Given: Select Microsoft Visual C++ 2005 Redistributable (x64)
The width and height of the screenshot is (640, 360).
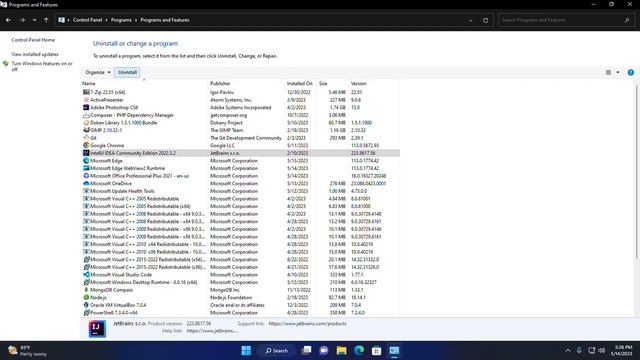Looking at the screenshot, I should pos(241,206).
